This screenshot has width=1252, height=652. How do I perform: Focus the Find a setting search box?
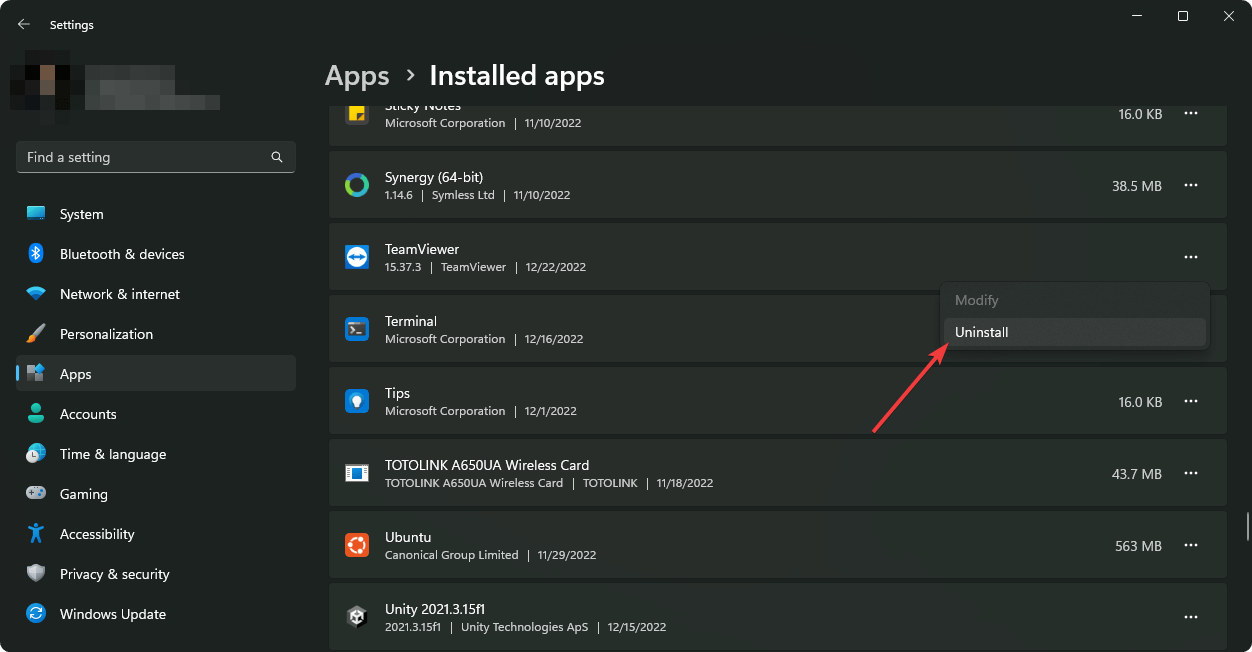(x=156, y=157)
